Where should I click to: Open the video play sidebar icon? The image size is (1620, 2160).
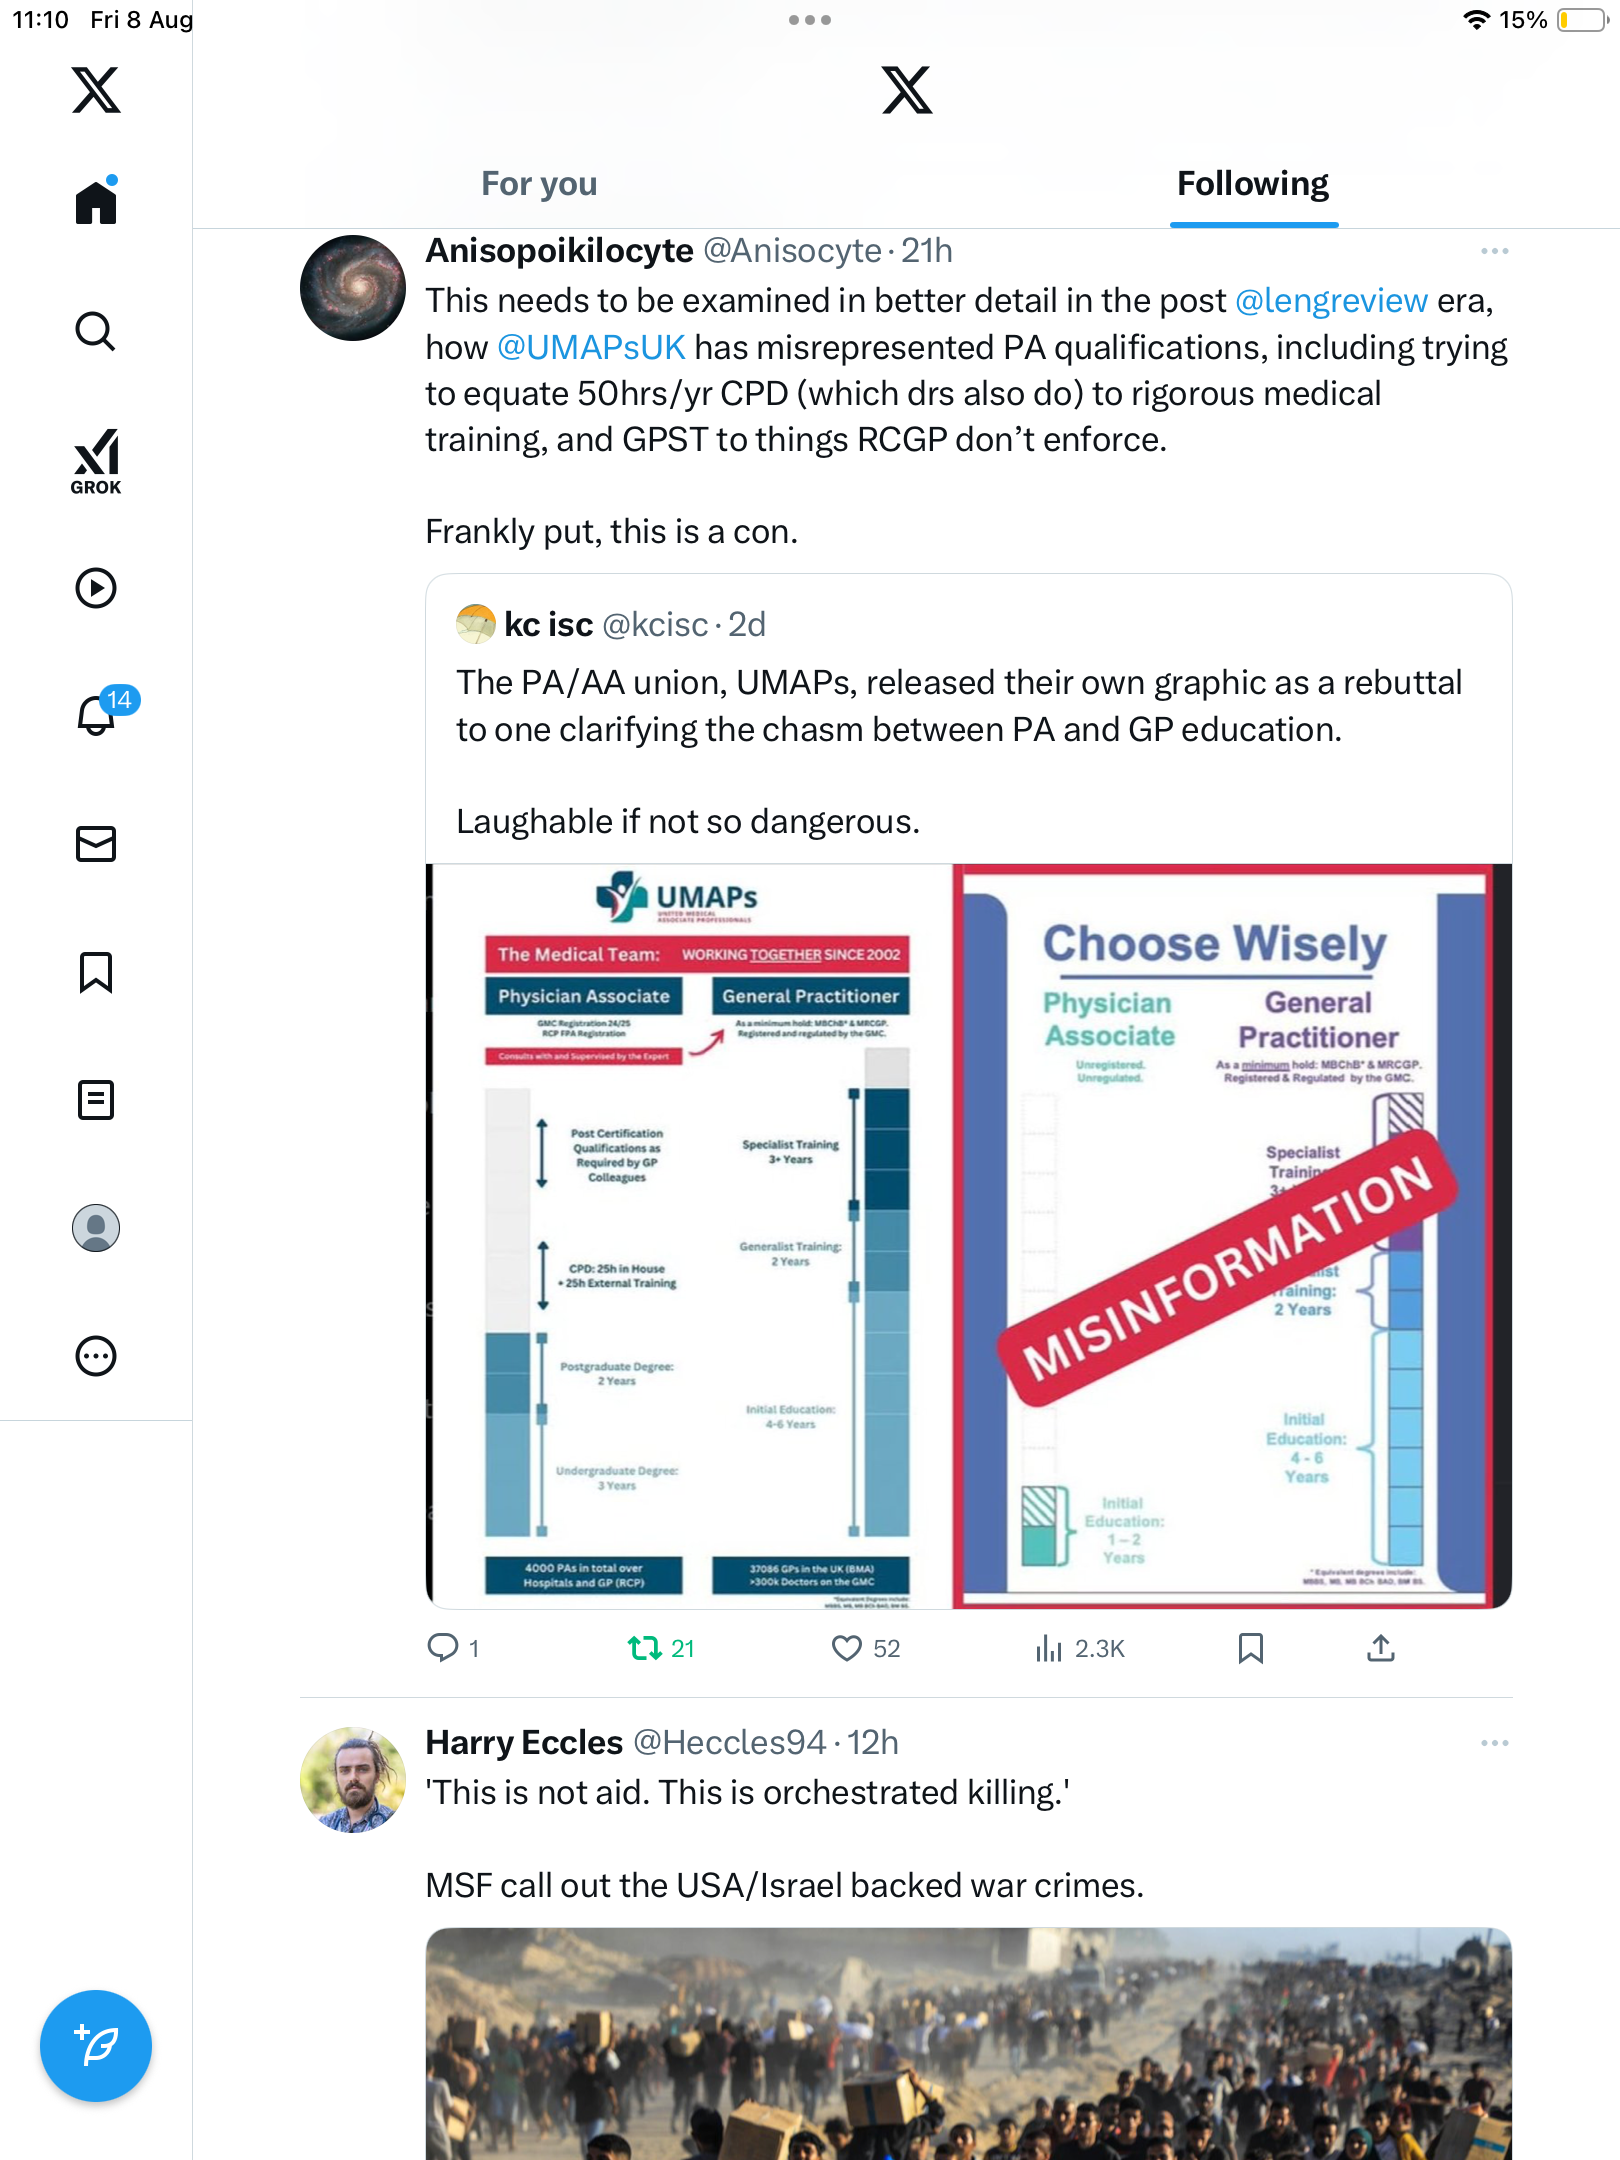(96, 588)
